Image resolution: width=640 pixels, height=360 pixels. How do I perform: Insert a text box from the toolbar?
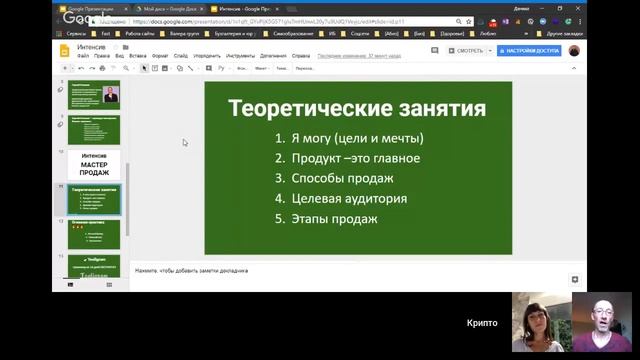[155, 69]
